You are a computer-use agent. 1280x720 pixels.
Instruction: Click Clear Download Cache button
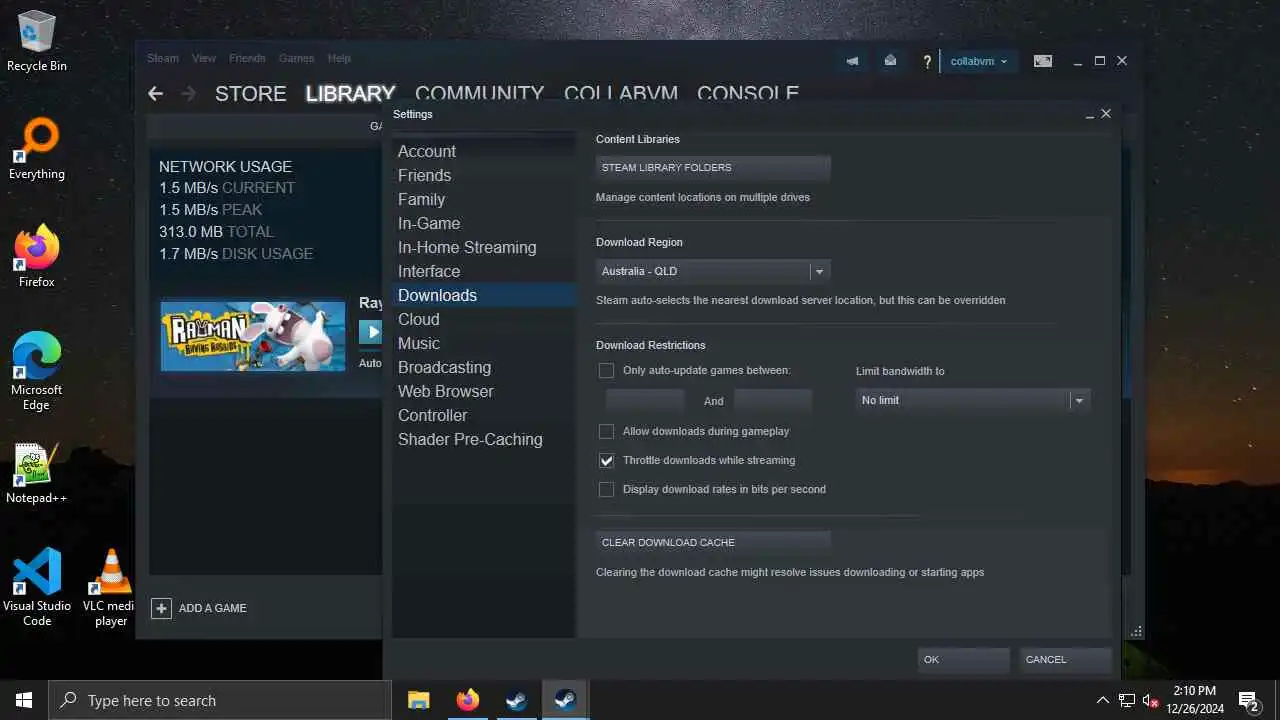[713, 542]
